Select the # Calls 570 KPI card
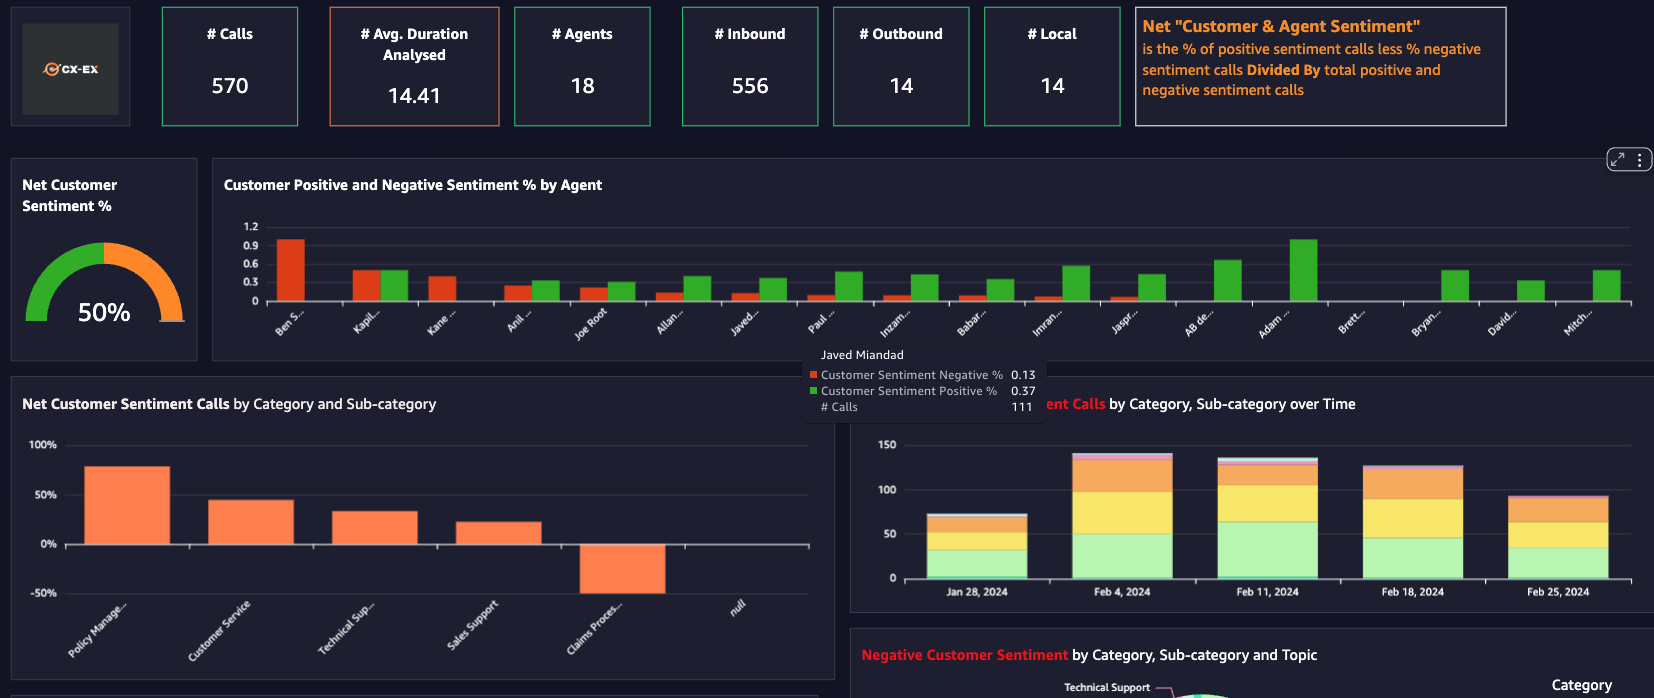1654x698 pixels. click(x=230, y=66)
